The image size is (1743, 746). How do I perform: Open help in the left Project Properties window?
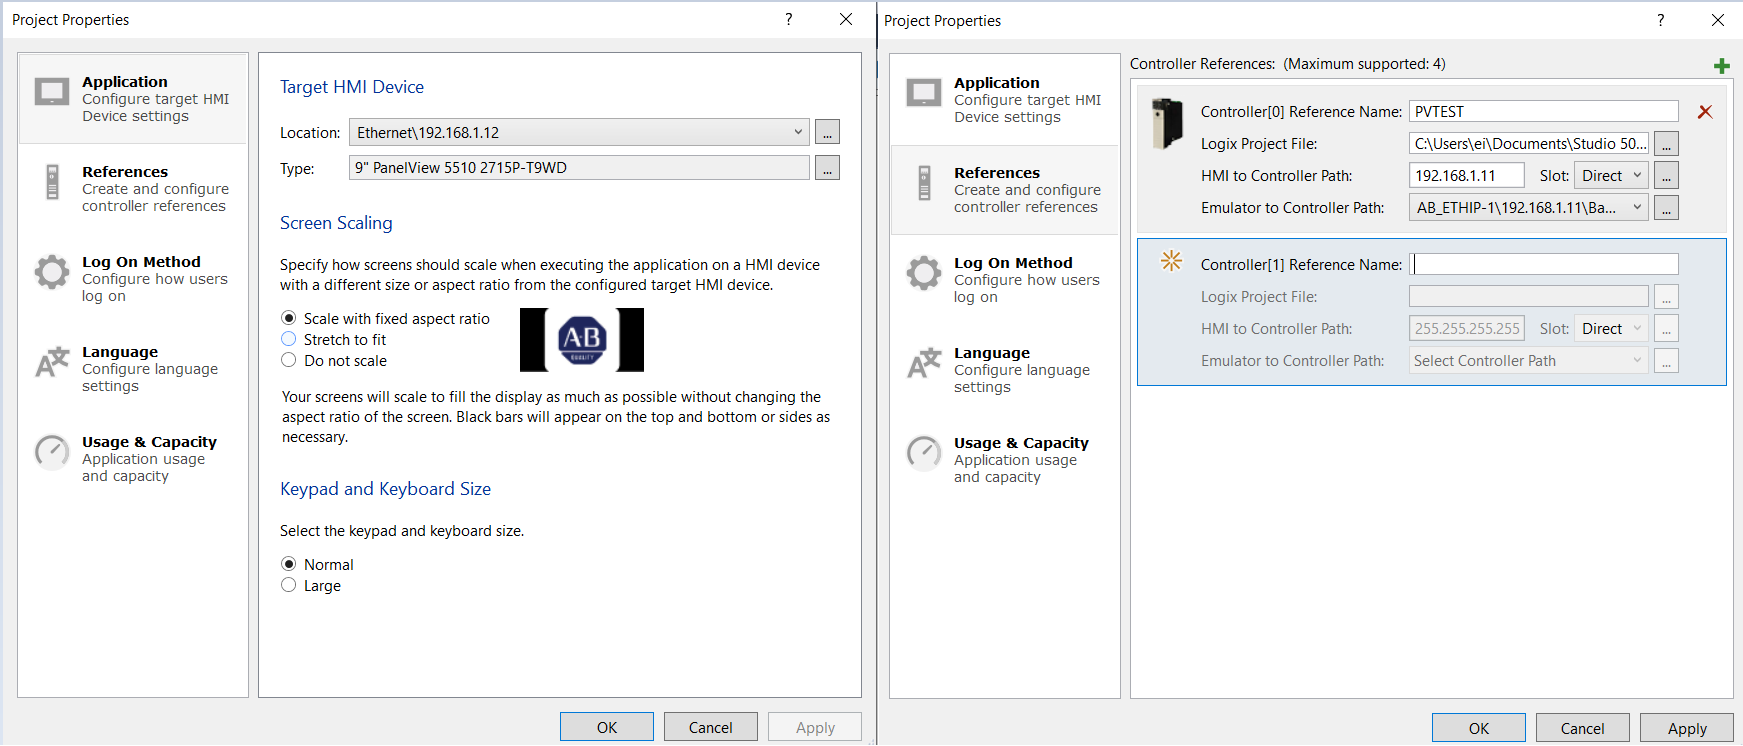(789, 19)
